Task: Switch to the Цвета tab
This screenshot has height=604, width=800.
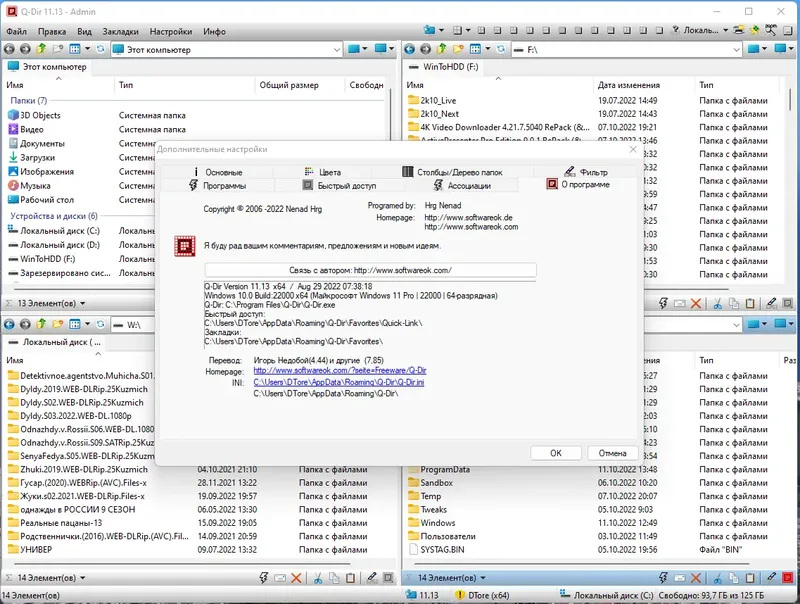Action: pos(322,172)
